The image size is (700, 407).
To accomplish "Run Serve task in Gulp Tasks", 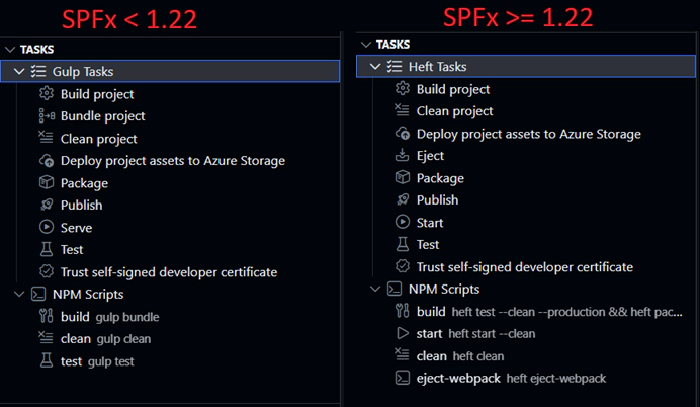I will [x=76, y=228].
